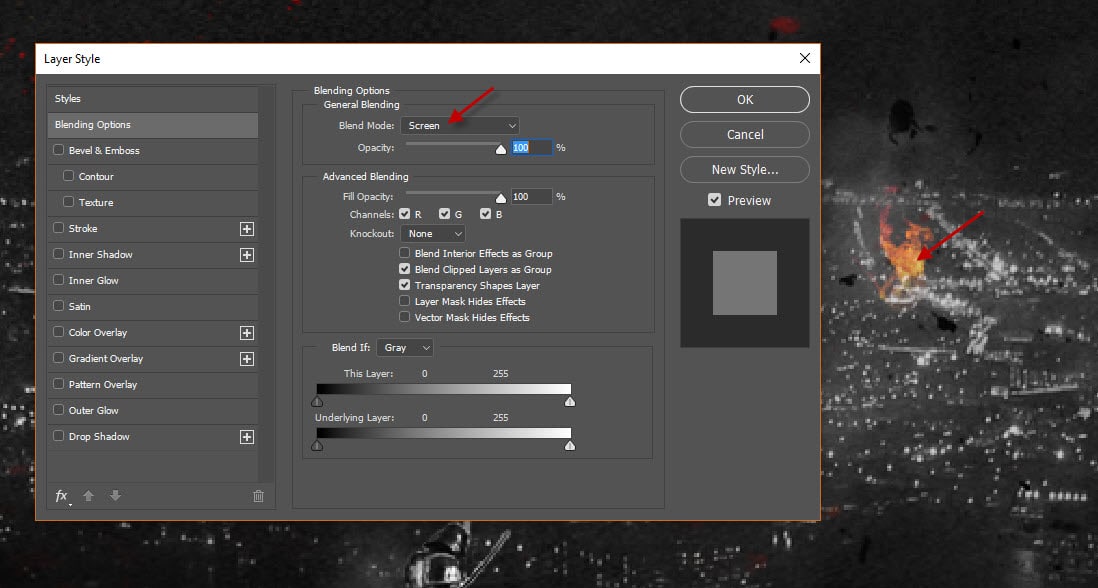
Task: Click the move effect up arrow
Action: click(x=88, y=496)
